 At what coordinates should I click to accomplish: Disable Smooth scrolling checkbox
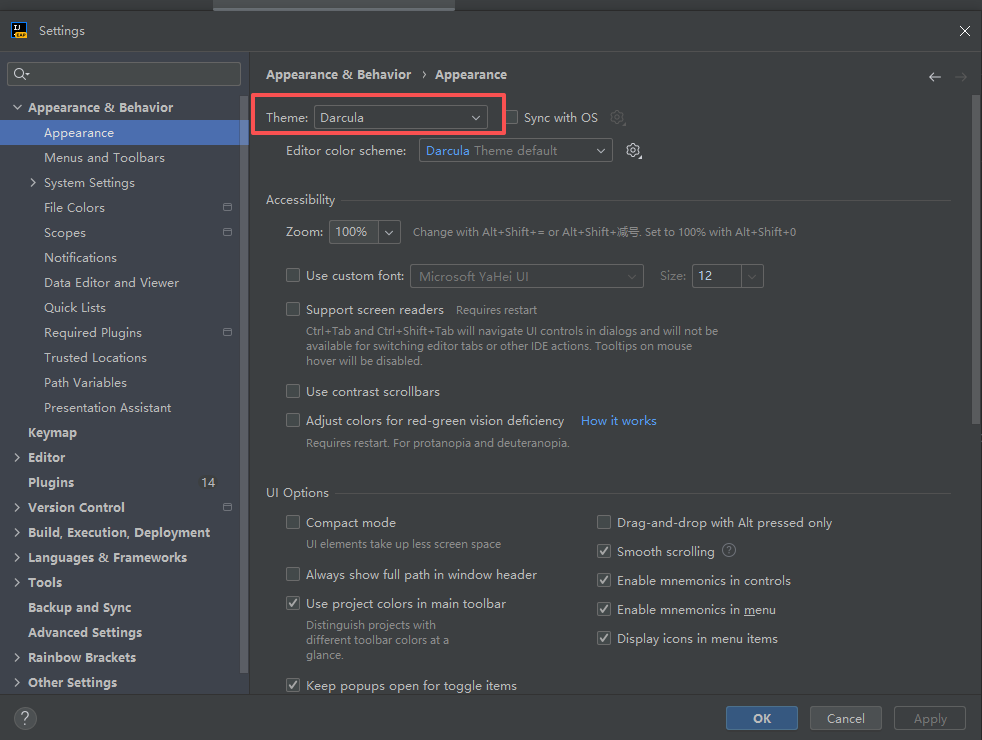click(x=604, y=551)
